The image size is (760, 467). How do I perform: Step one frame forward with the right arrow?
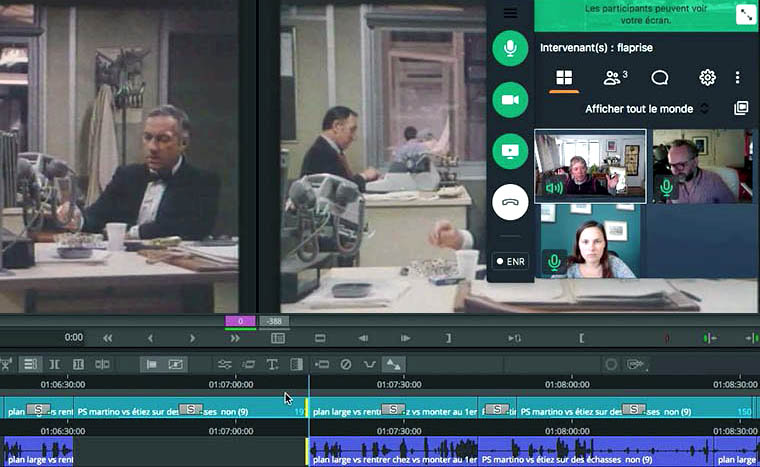[192, 338]
